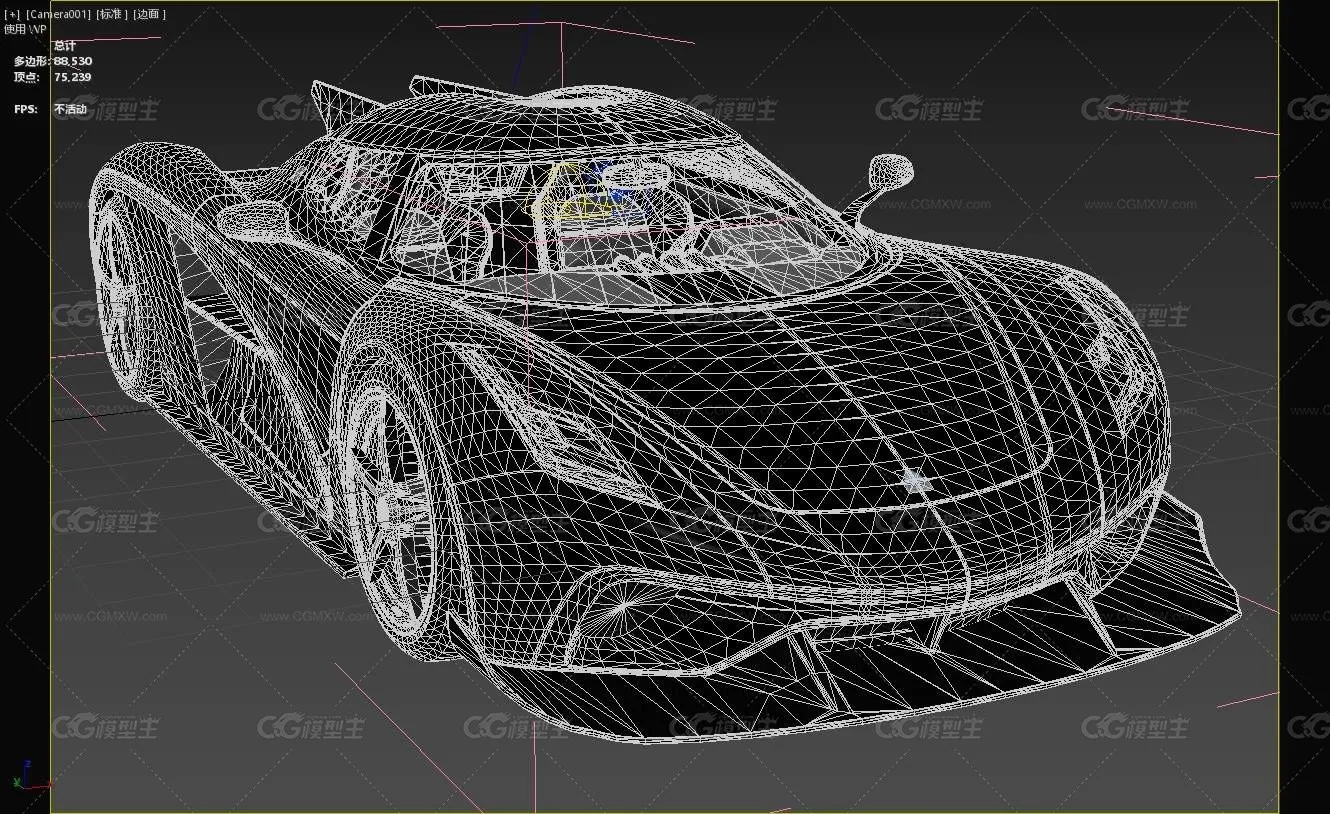Click the 总计 statistics header
Viewport: 1330px width, 814px height.
[65, 46]
